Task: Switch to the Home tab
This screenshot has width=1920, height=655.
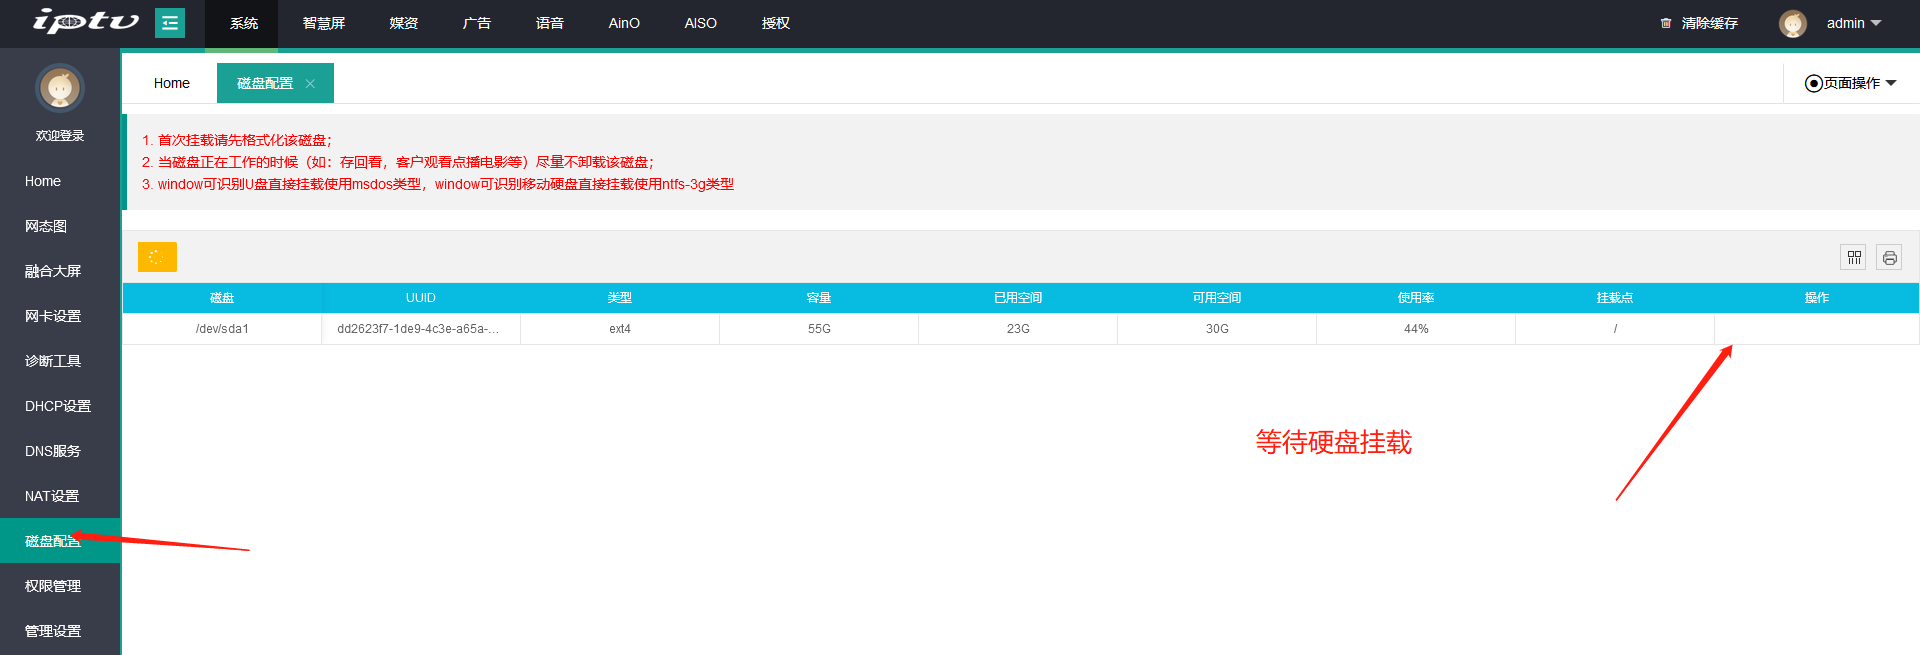Action: pos(171,83)
